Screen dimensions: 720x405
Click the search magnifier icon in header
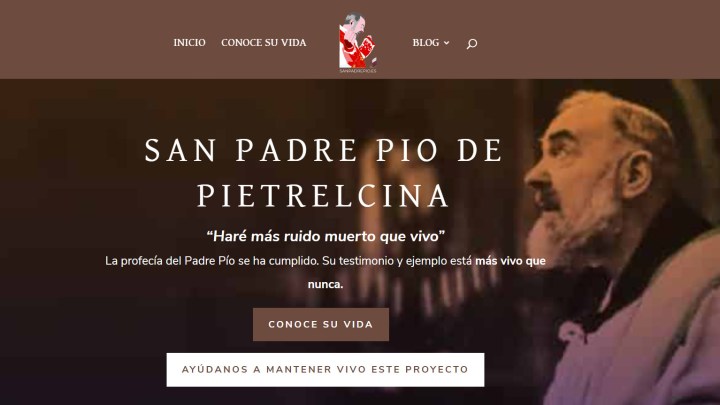click(x=472, y=44)
